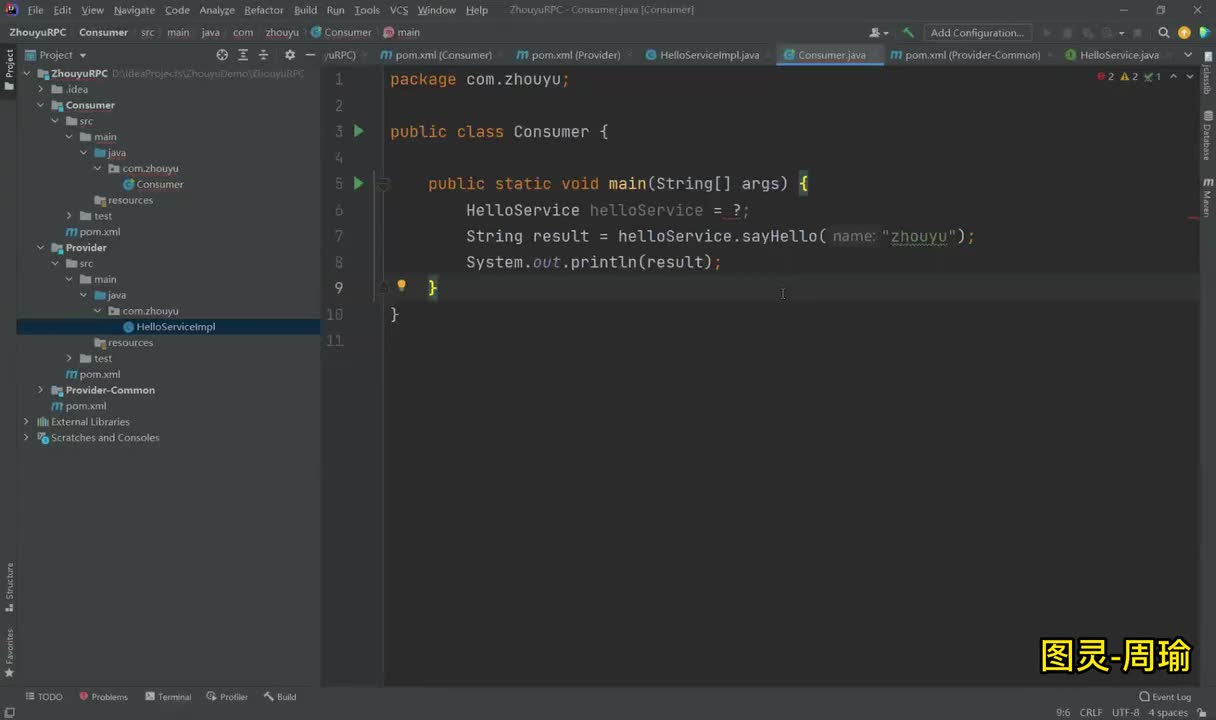
Task: Toggle read-only lock in status bar
Action: [x=1201, y=712]
